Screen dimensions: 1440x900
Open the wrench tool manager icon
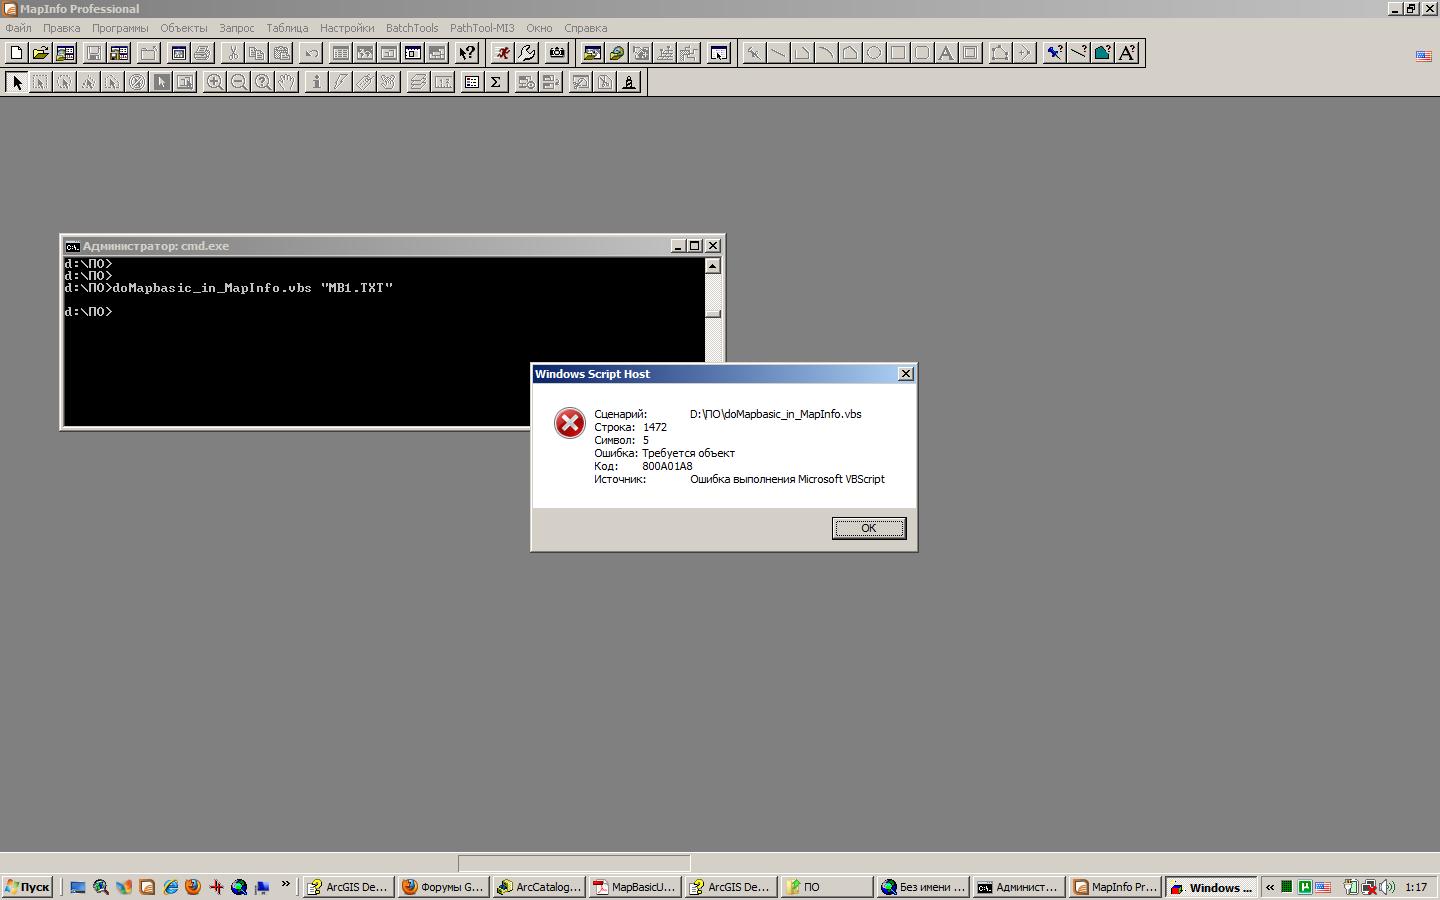coord(527,53)
